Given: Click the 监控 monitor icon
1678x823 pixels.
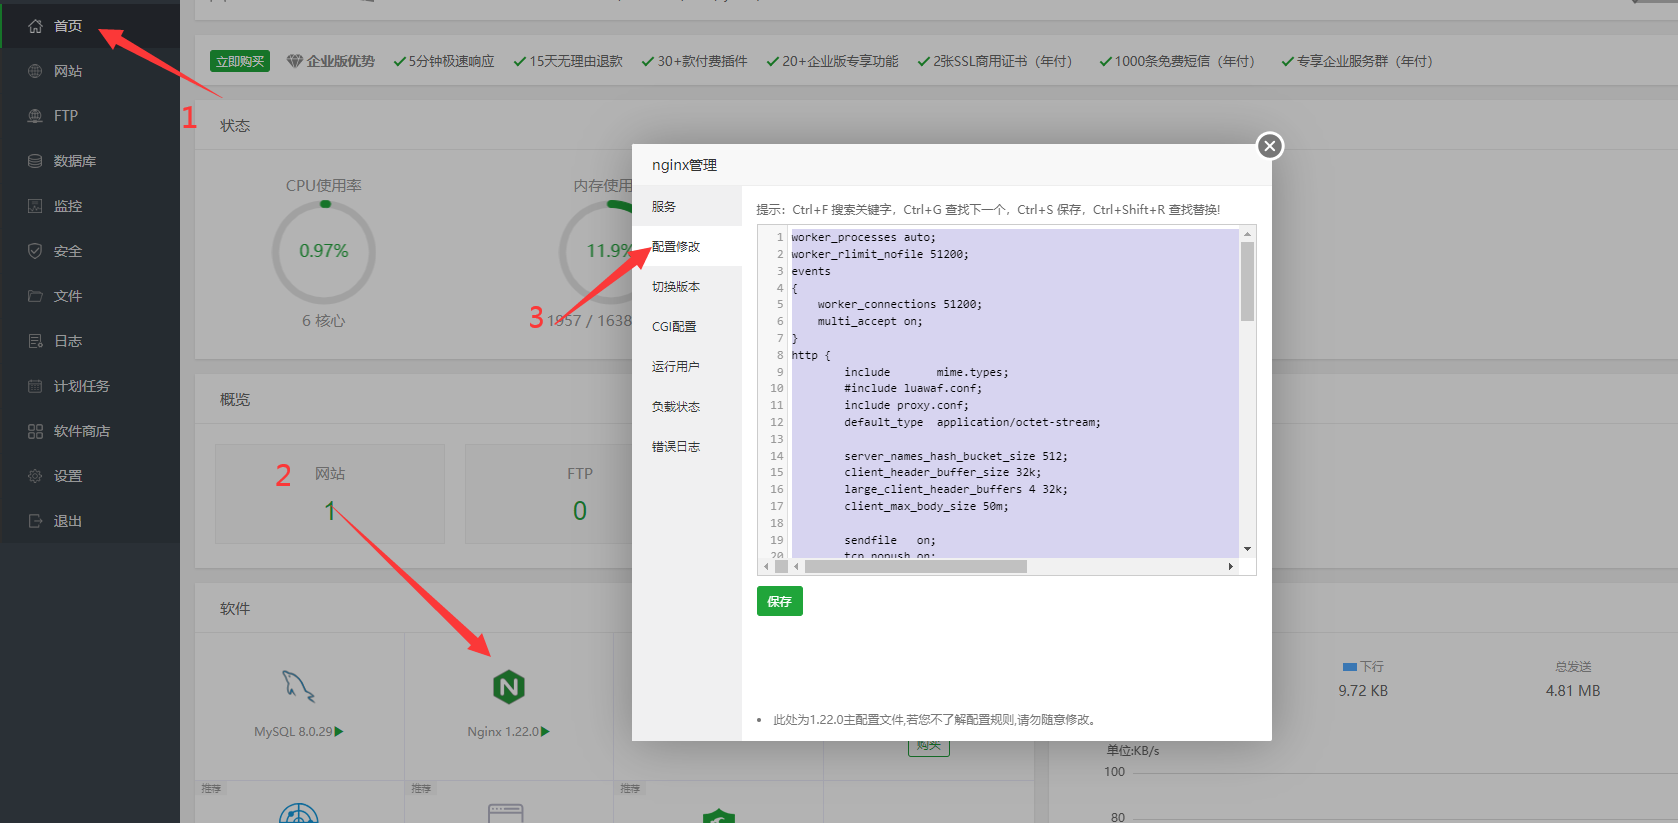Looking at the screenshot, I should click(x=35, y=206).
